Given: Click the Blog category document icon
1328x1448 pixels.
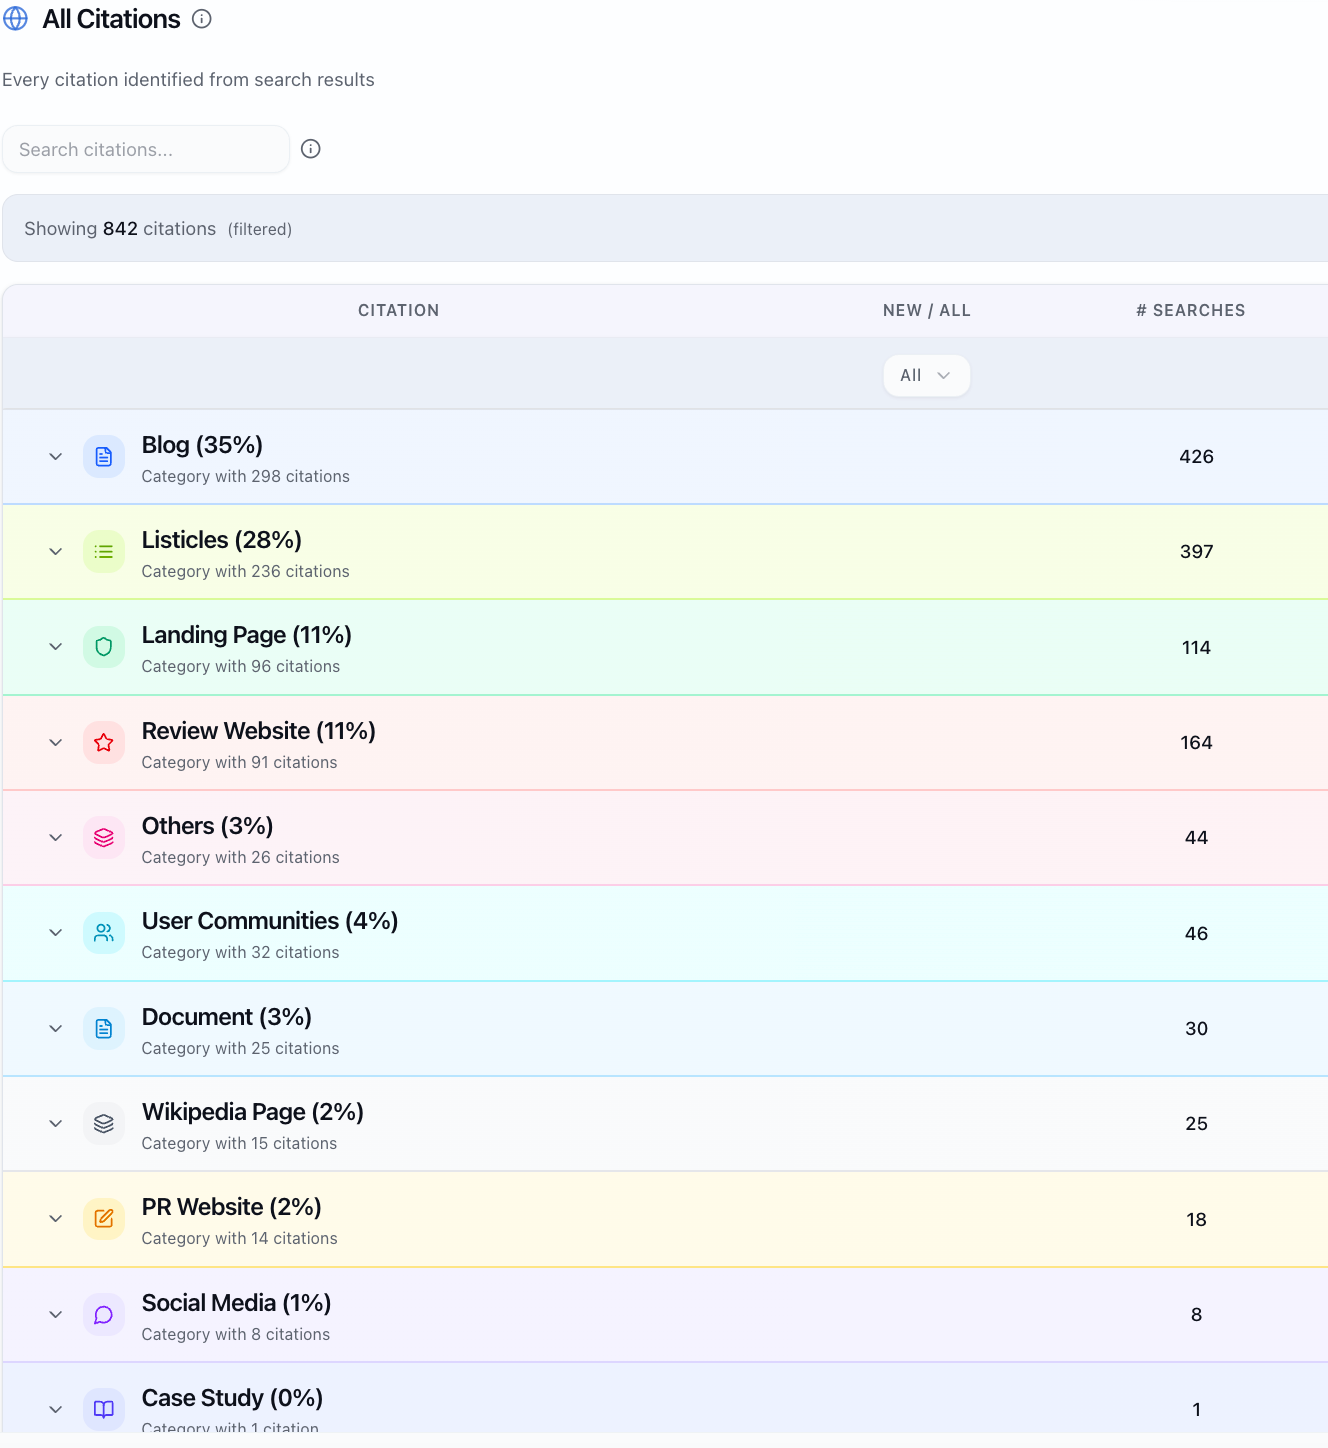Looking at the screenshot, I should [104, 457].
